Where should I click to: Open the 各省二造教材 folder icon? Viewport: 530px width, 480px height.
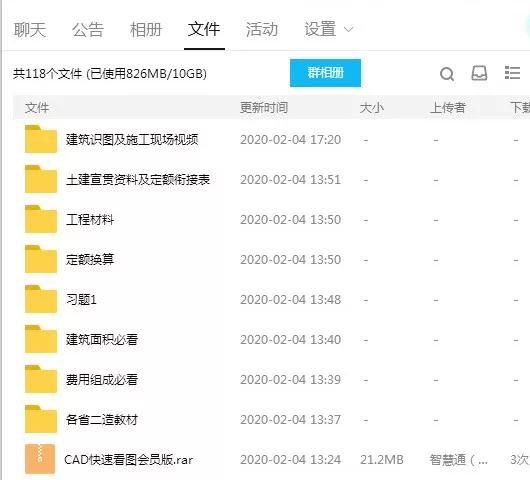click(41, 419)
